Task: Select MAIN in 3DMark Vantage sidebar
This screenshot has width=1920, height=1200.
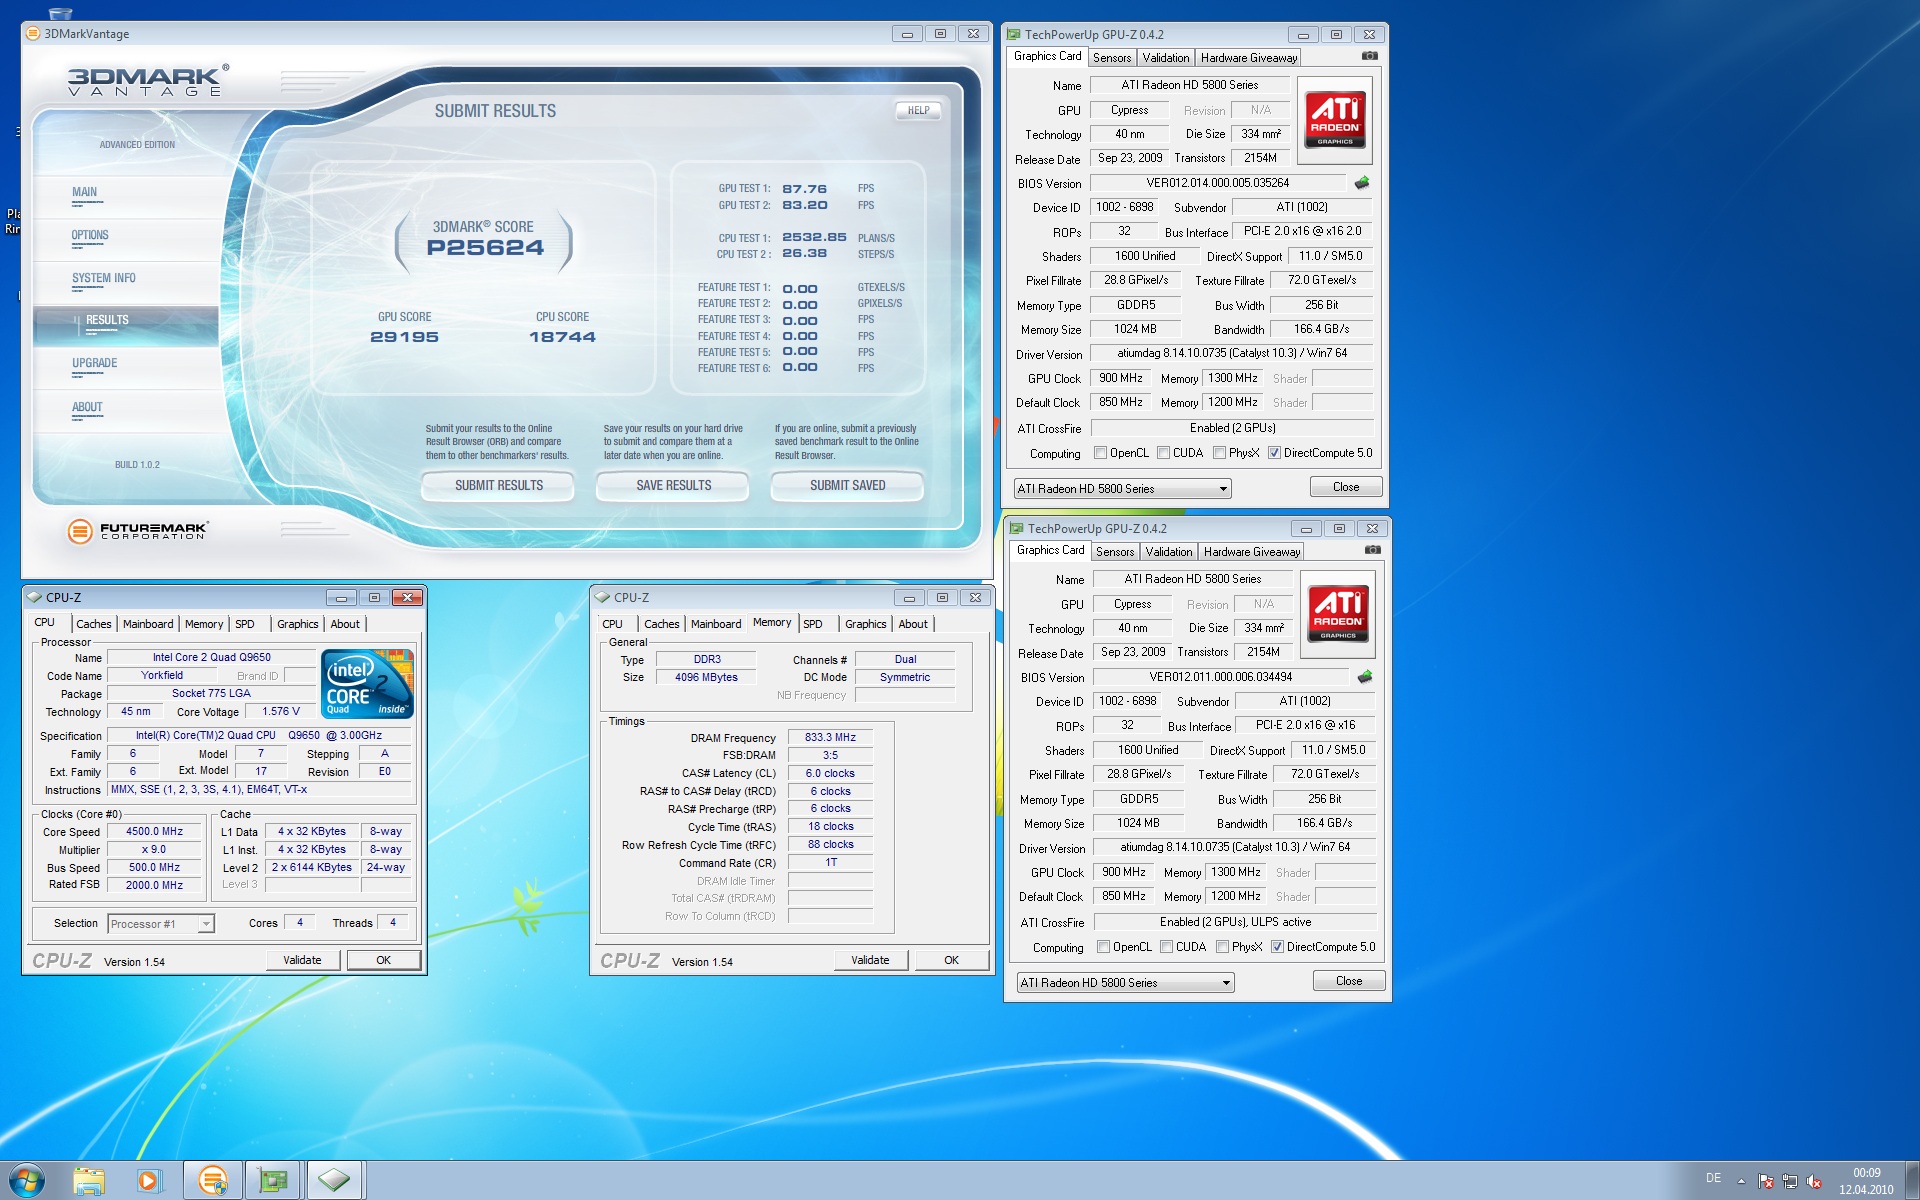Action: click(84, 193)
